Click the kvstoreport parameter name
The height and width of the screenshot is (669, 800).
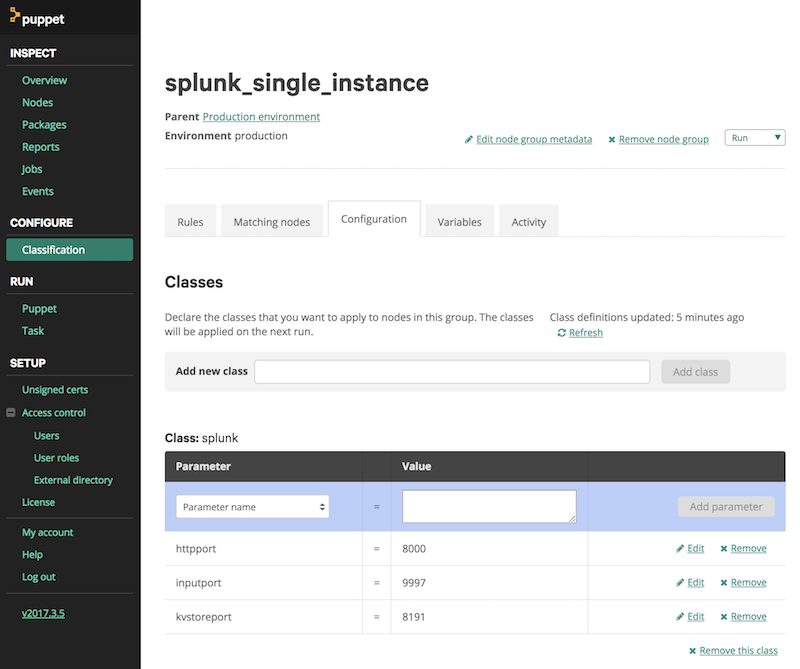click(x=204, y=617)
